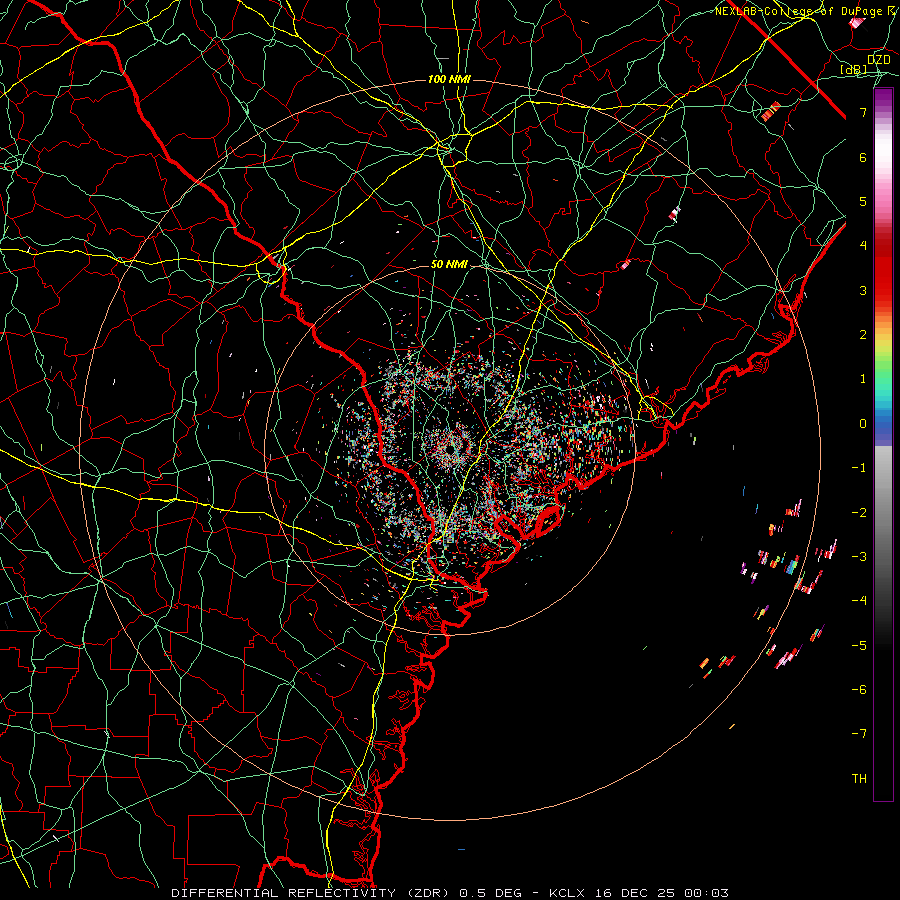
Task: Click the 50 NMI range ring label
Action: [x=449, y=264]
